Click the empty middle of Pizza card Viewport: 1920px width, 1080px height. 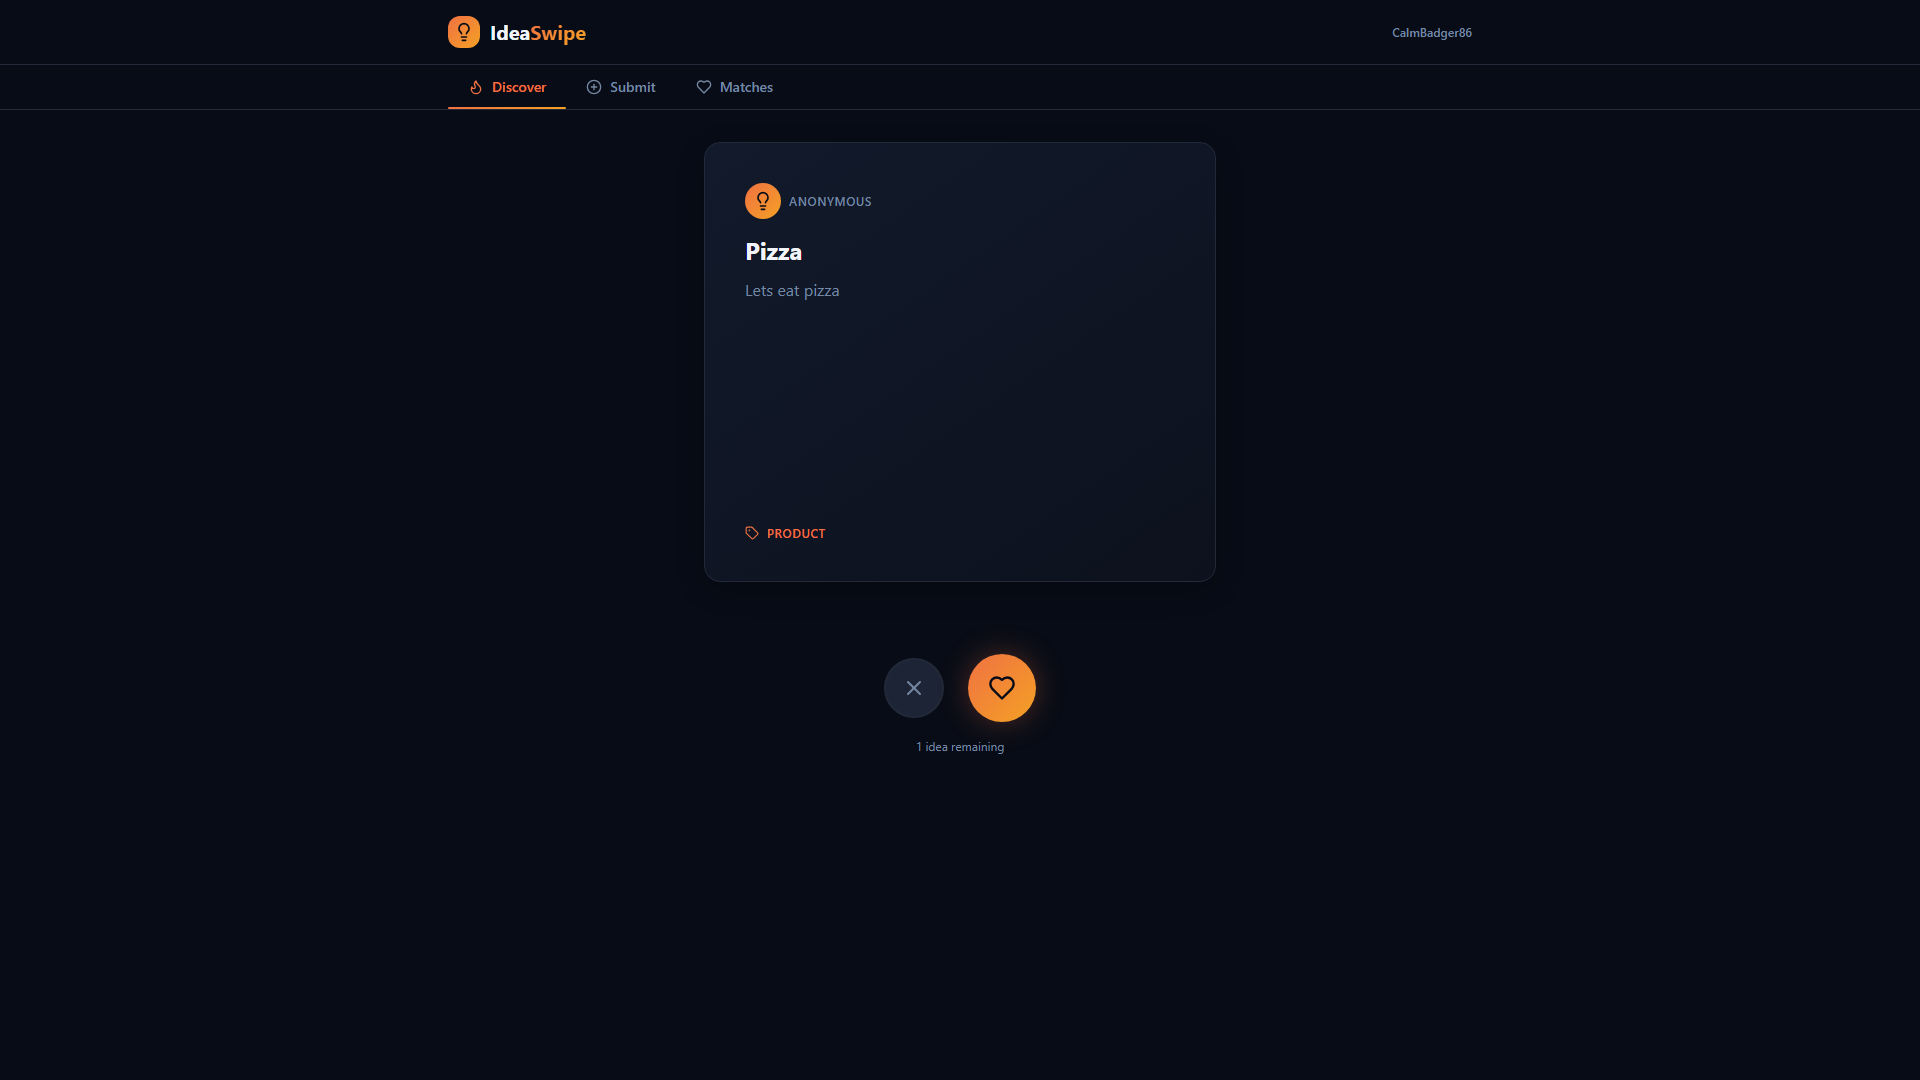[x=960, y=410]
